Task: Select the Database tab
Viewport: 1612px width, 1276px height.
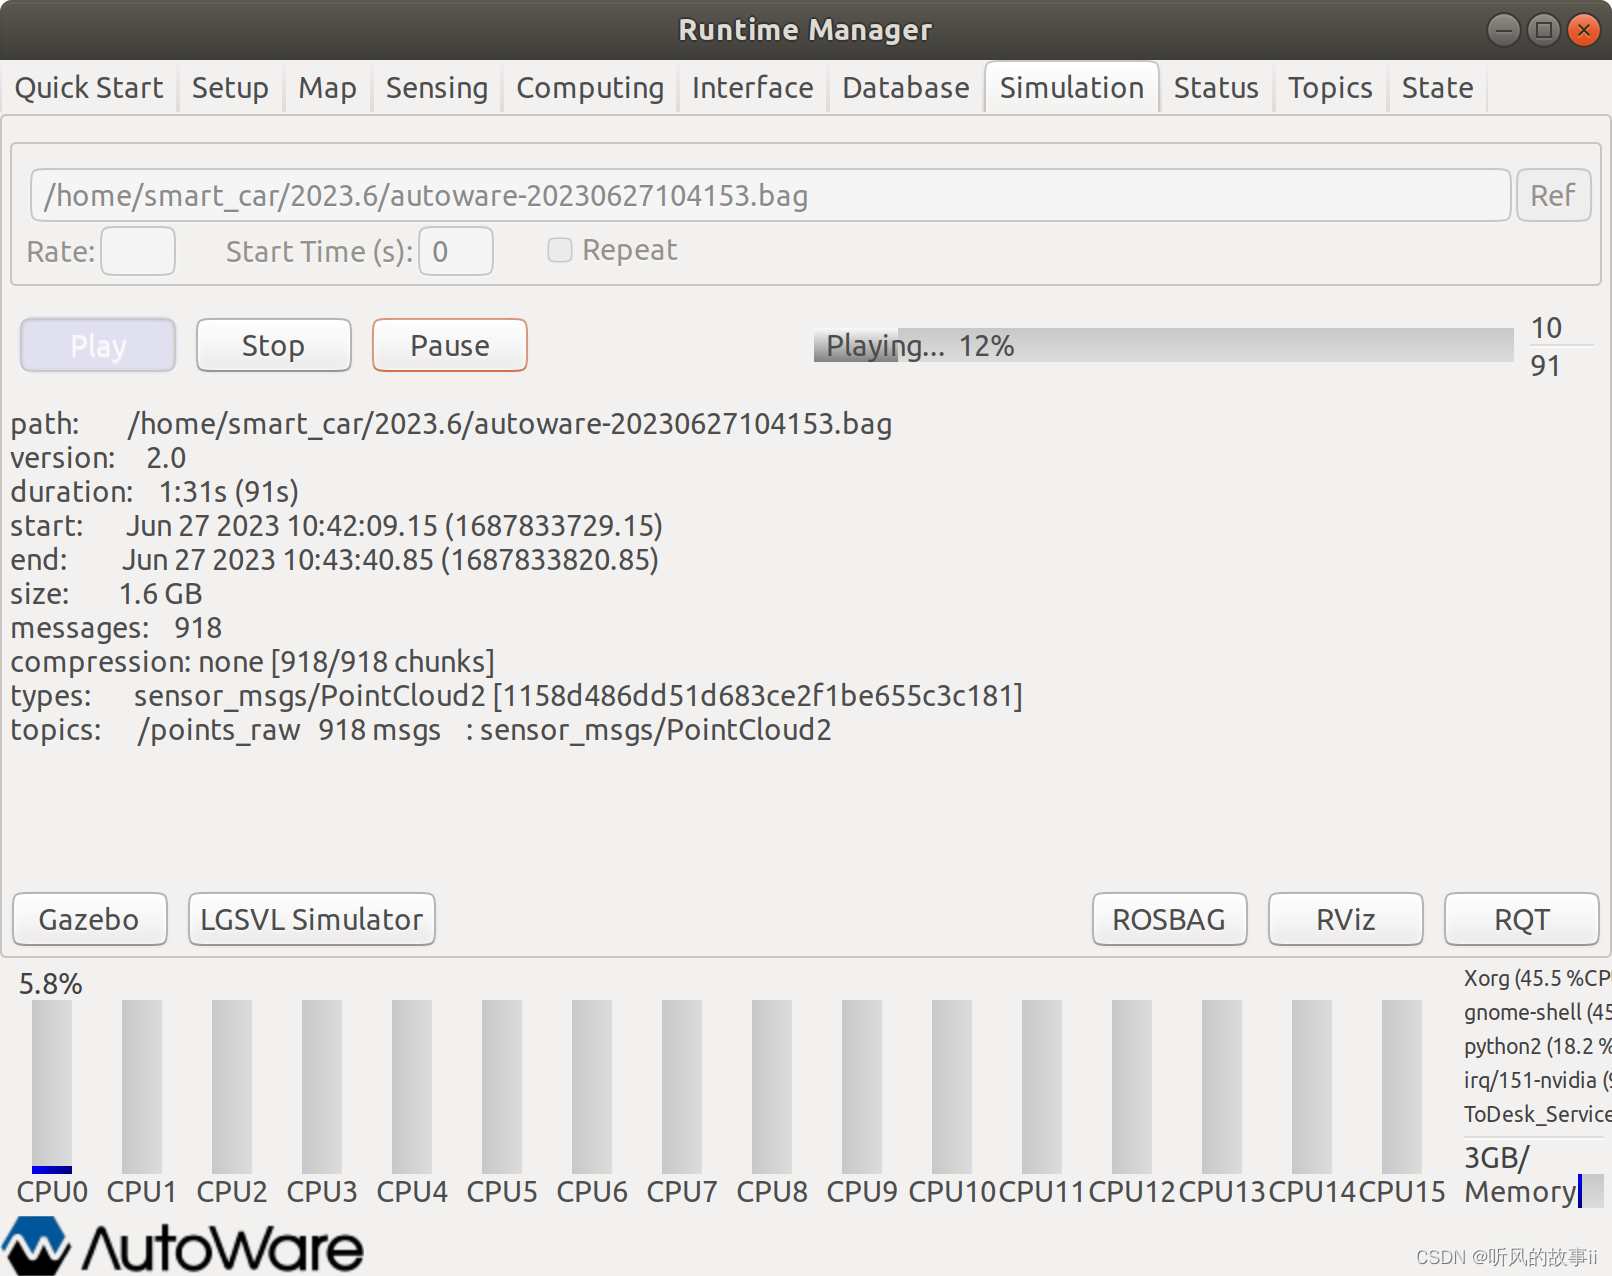Action: coord(905,87)
